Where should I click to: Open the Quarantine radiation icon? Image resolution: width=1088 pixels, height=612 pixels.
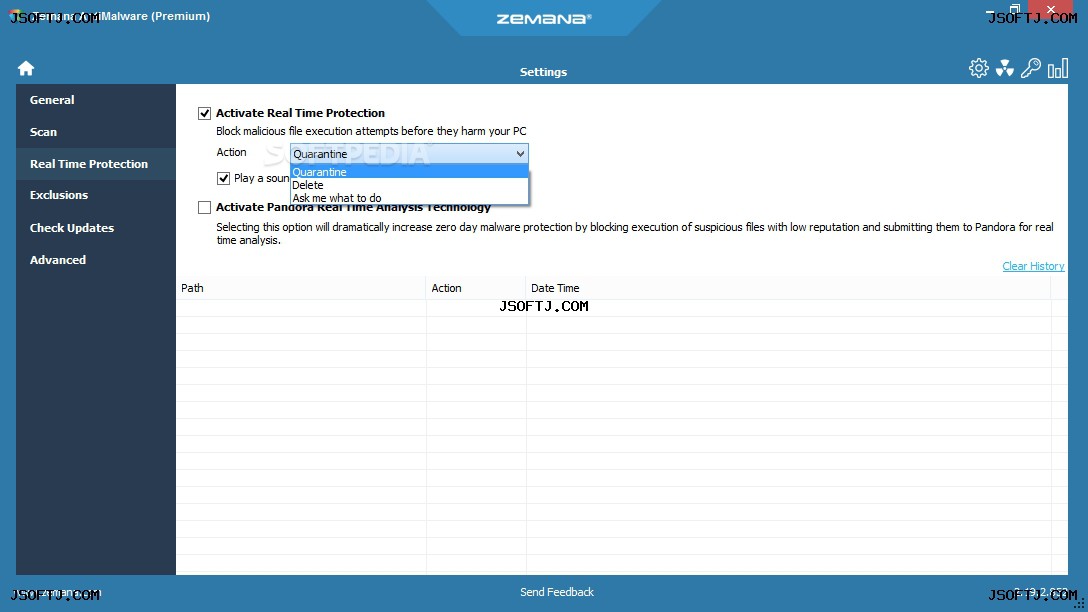point(1004,68)
